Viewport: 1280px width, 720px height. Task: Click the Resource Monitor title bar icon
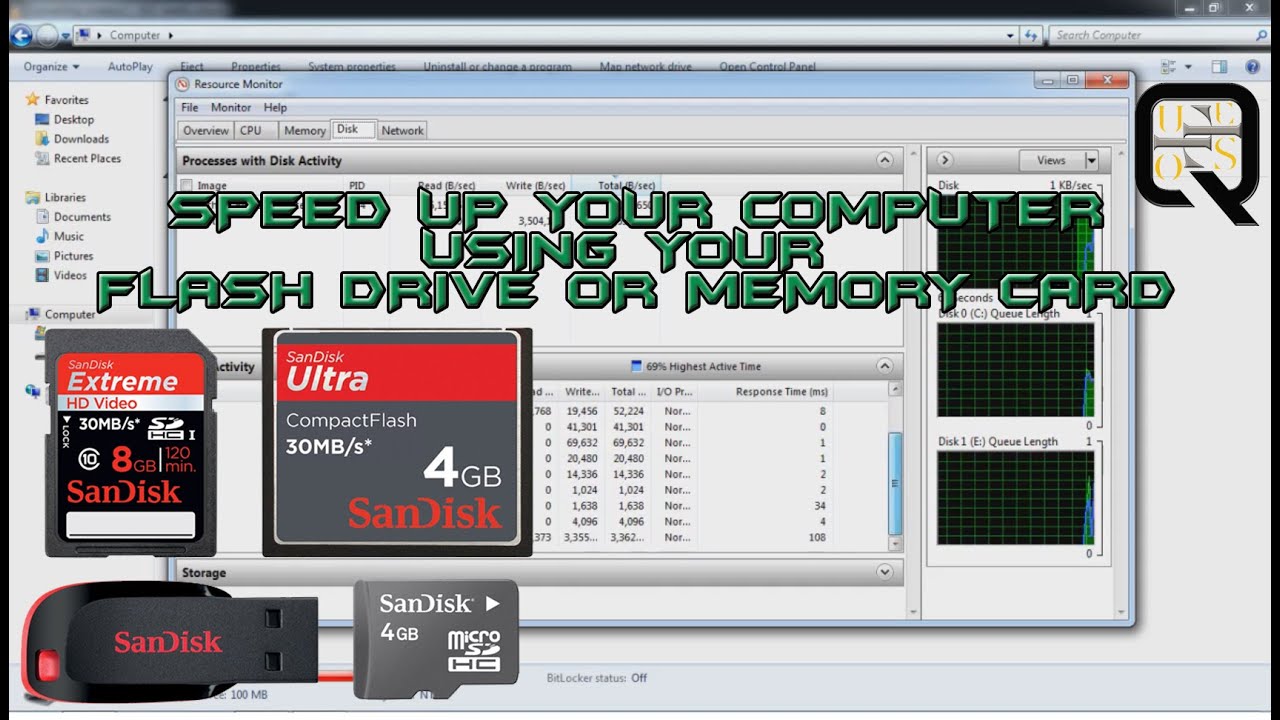pos(183,84)
